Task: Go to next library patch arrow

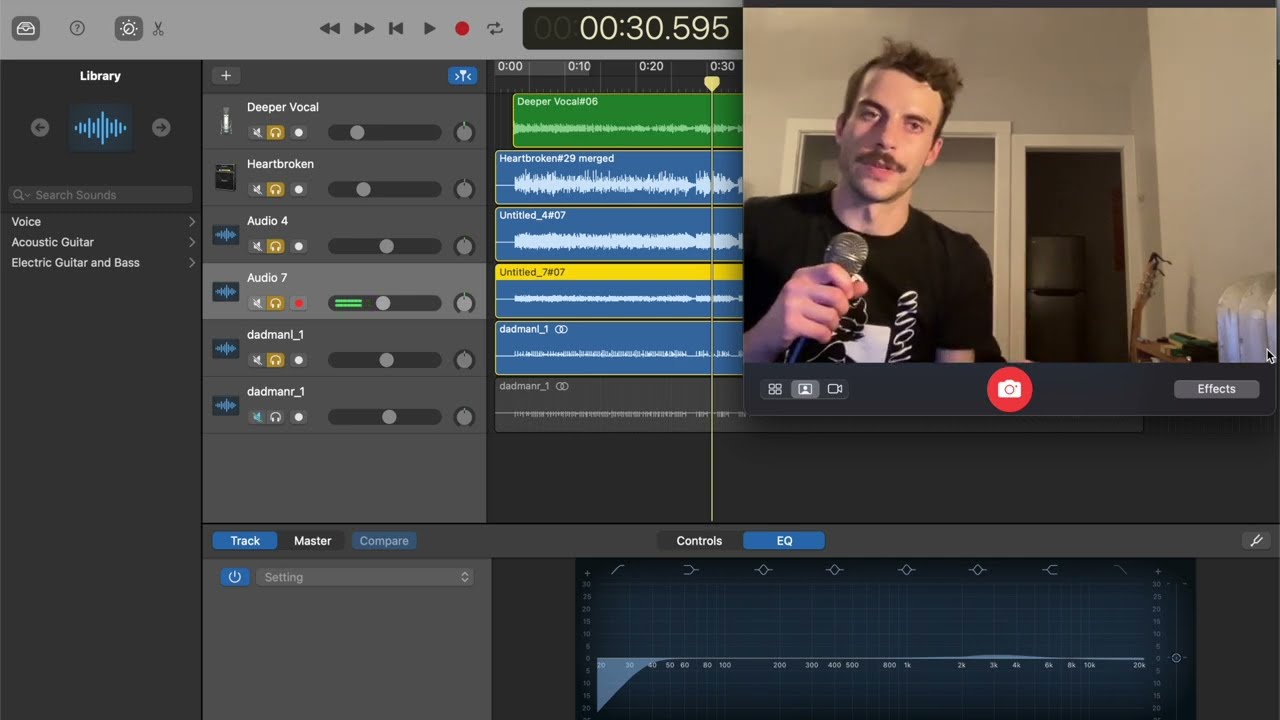Action: click(x=161, y=127)
